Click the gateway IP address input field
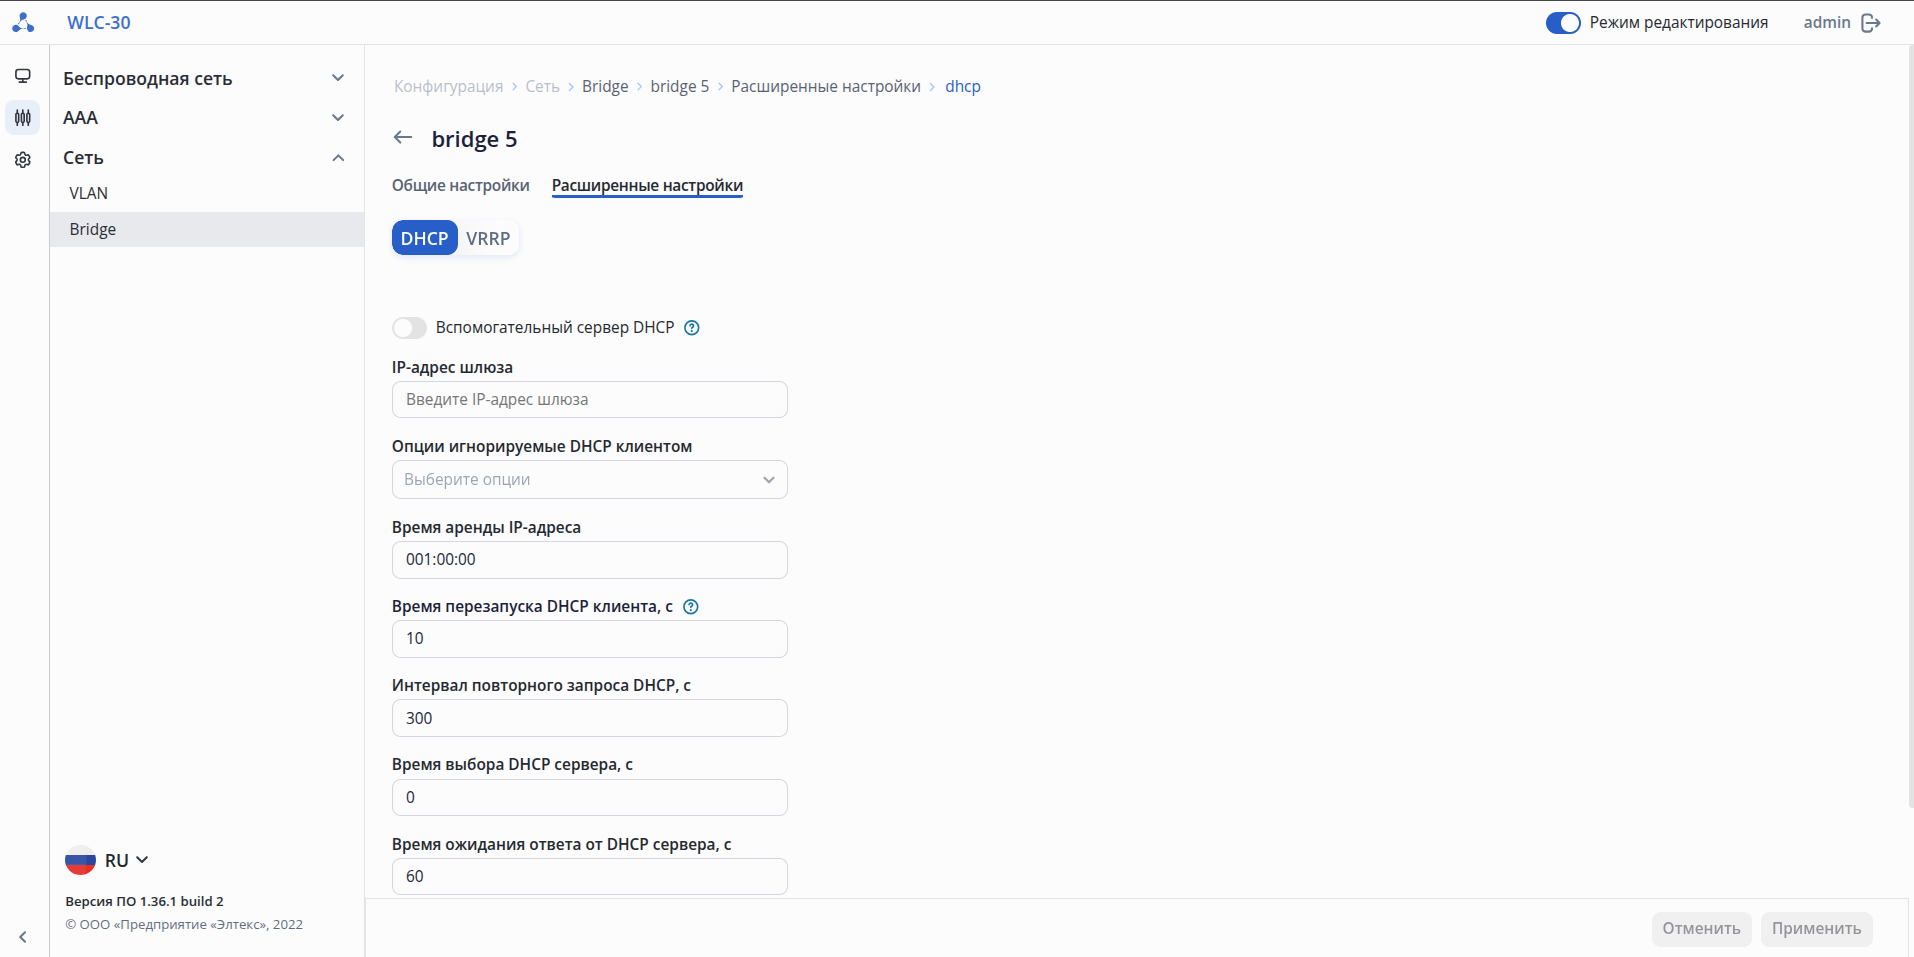Image resolution: width=1914 pixels, height=957 pixels. [589, 400]
